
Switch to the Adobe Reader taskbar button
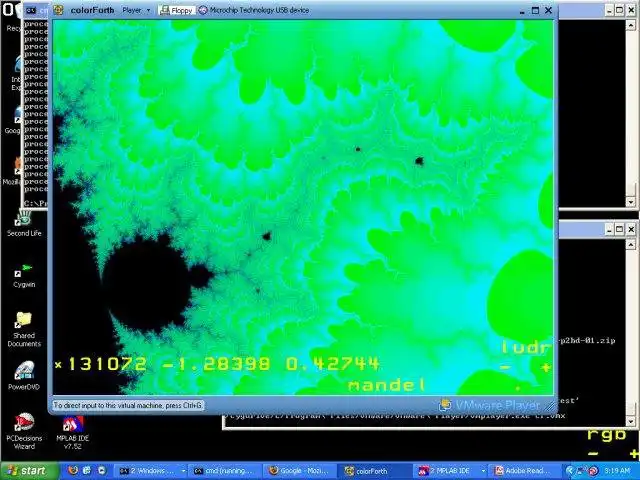(x=526, y=471)
